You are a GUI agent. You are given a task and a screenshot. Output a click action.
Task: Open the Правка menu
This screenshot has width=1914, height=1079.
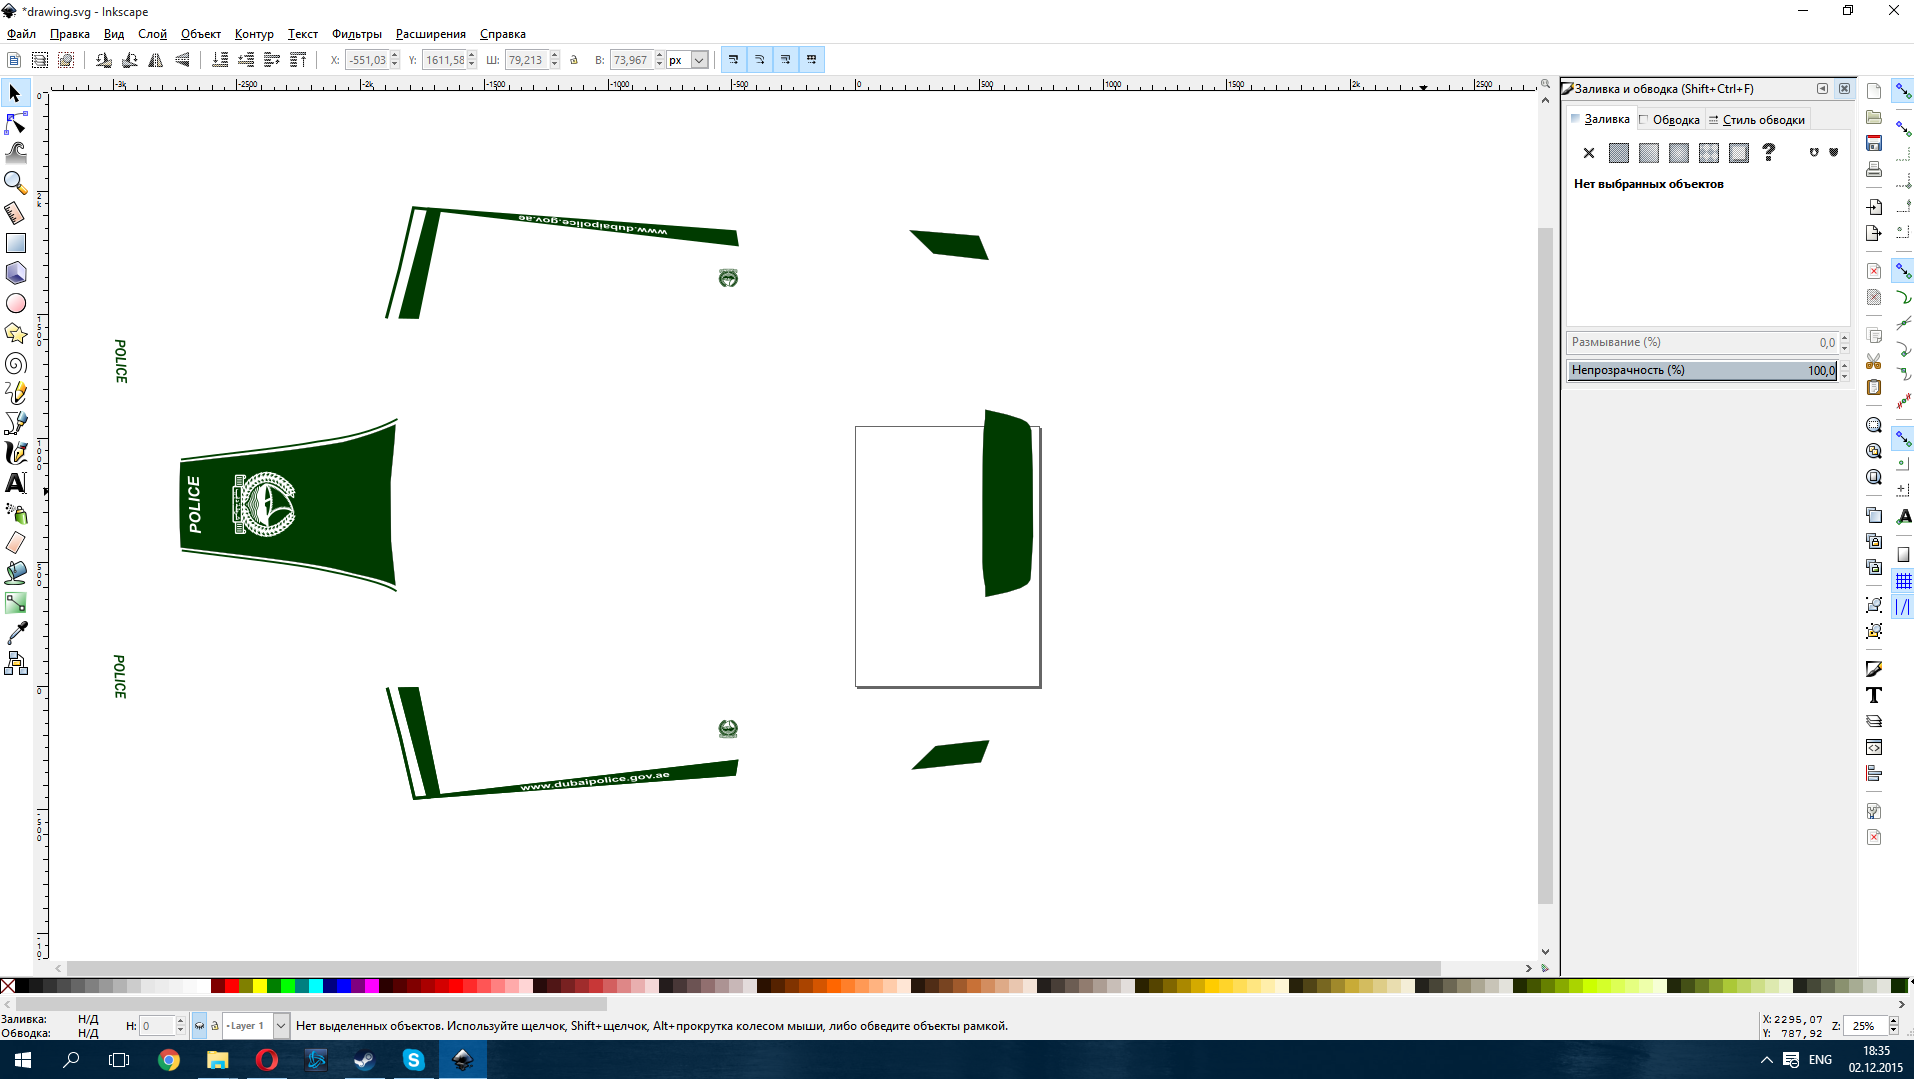coord(70,34)
